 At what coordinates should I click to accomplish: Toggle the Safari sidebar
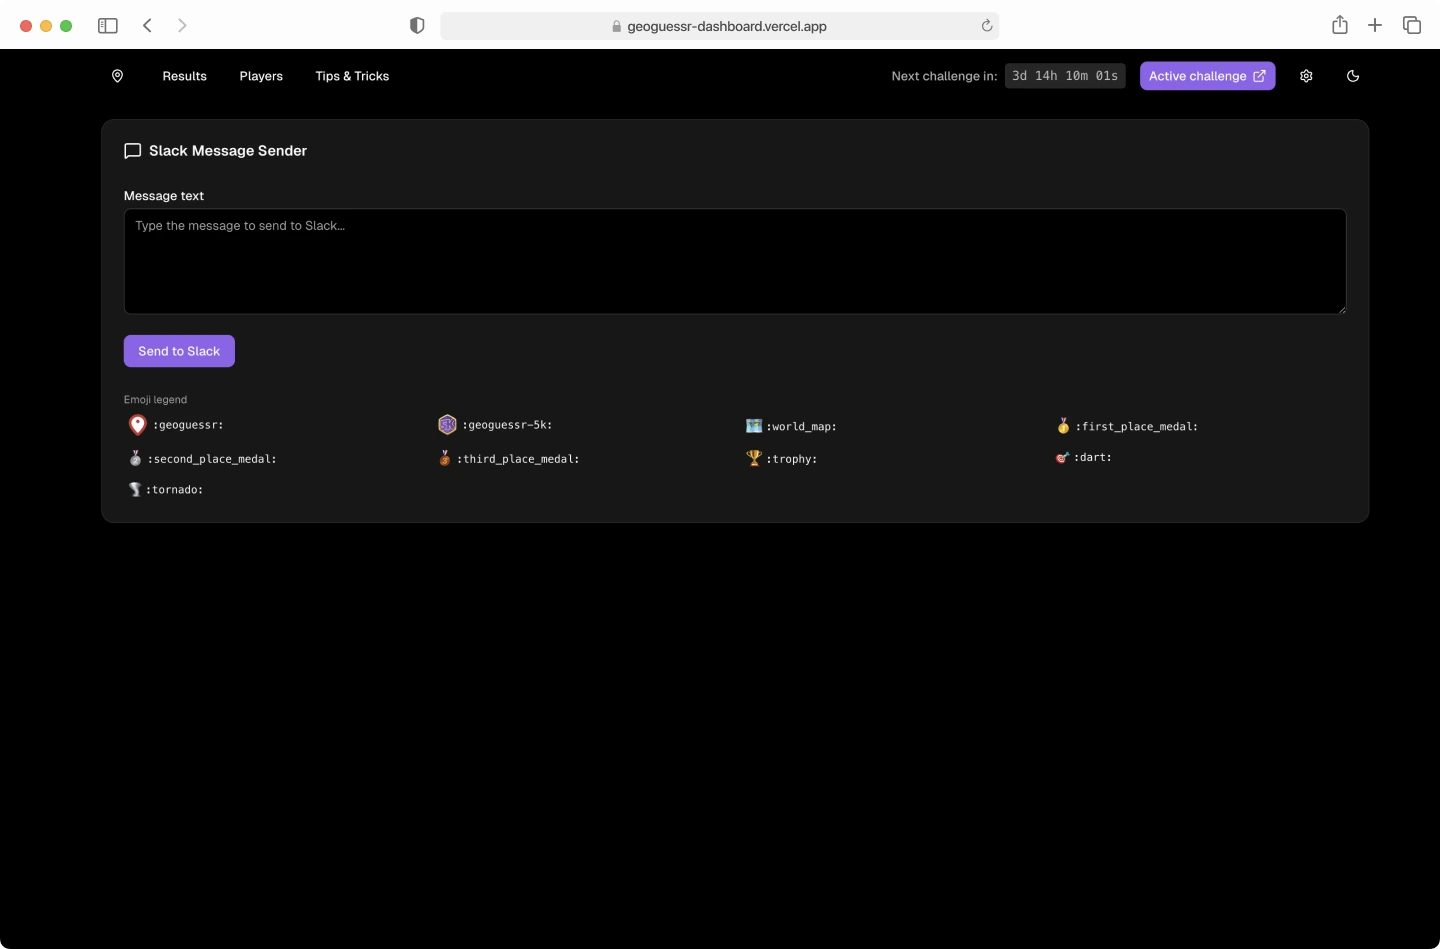pyautogui.click(x=108, y=25)
